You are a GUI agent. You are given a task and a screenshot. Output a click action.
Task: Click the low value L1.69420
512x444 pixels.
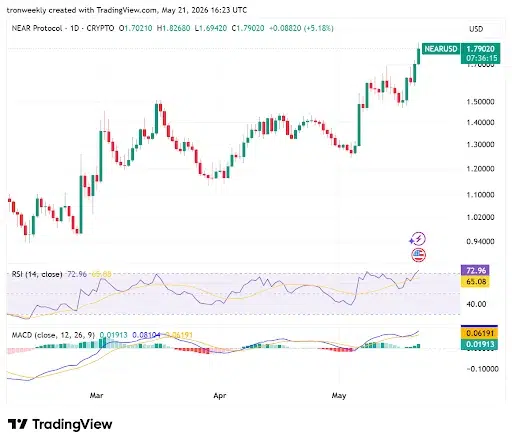coord(211,28)
